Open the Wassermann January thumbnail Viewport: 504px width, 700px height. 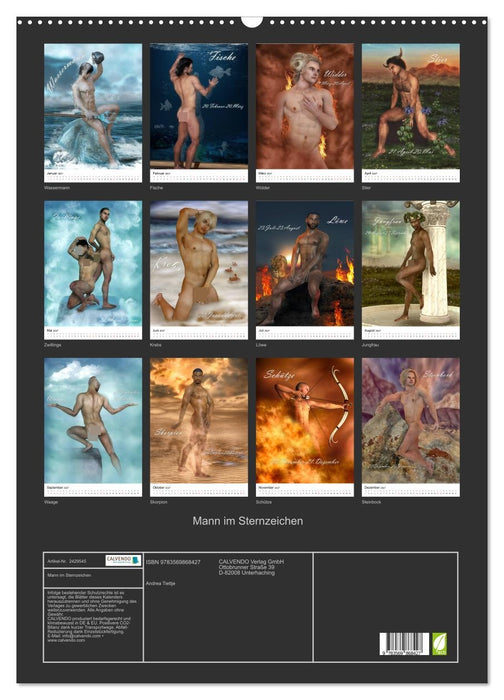coord(93,112)
